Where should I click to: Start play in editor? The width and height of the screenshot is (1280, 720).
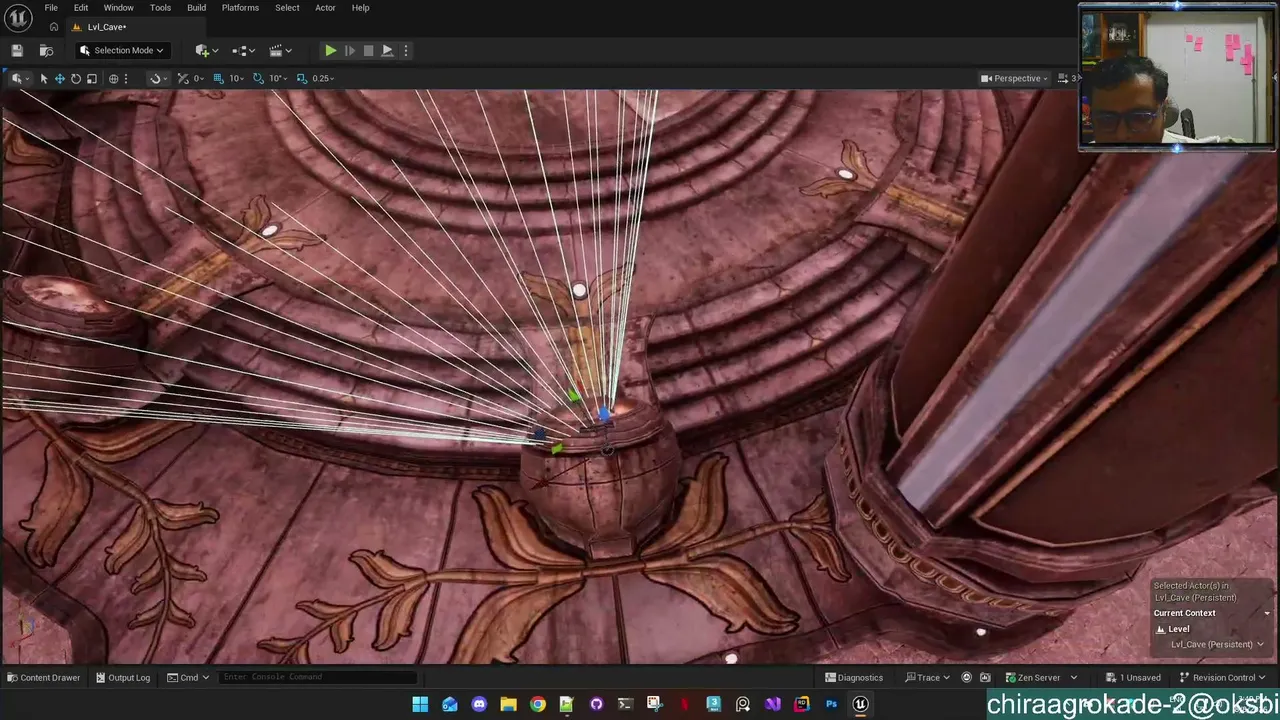330,50
